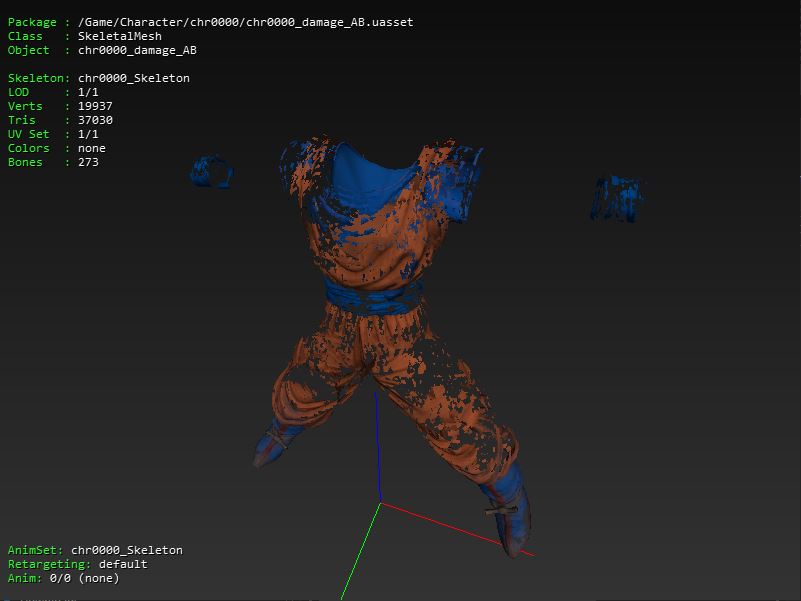Click the green "Colors" label

29,148
